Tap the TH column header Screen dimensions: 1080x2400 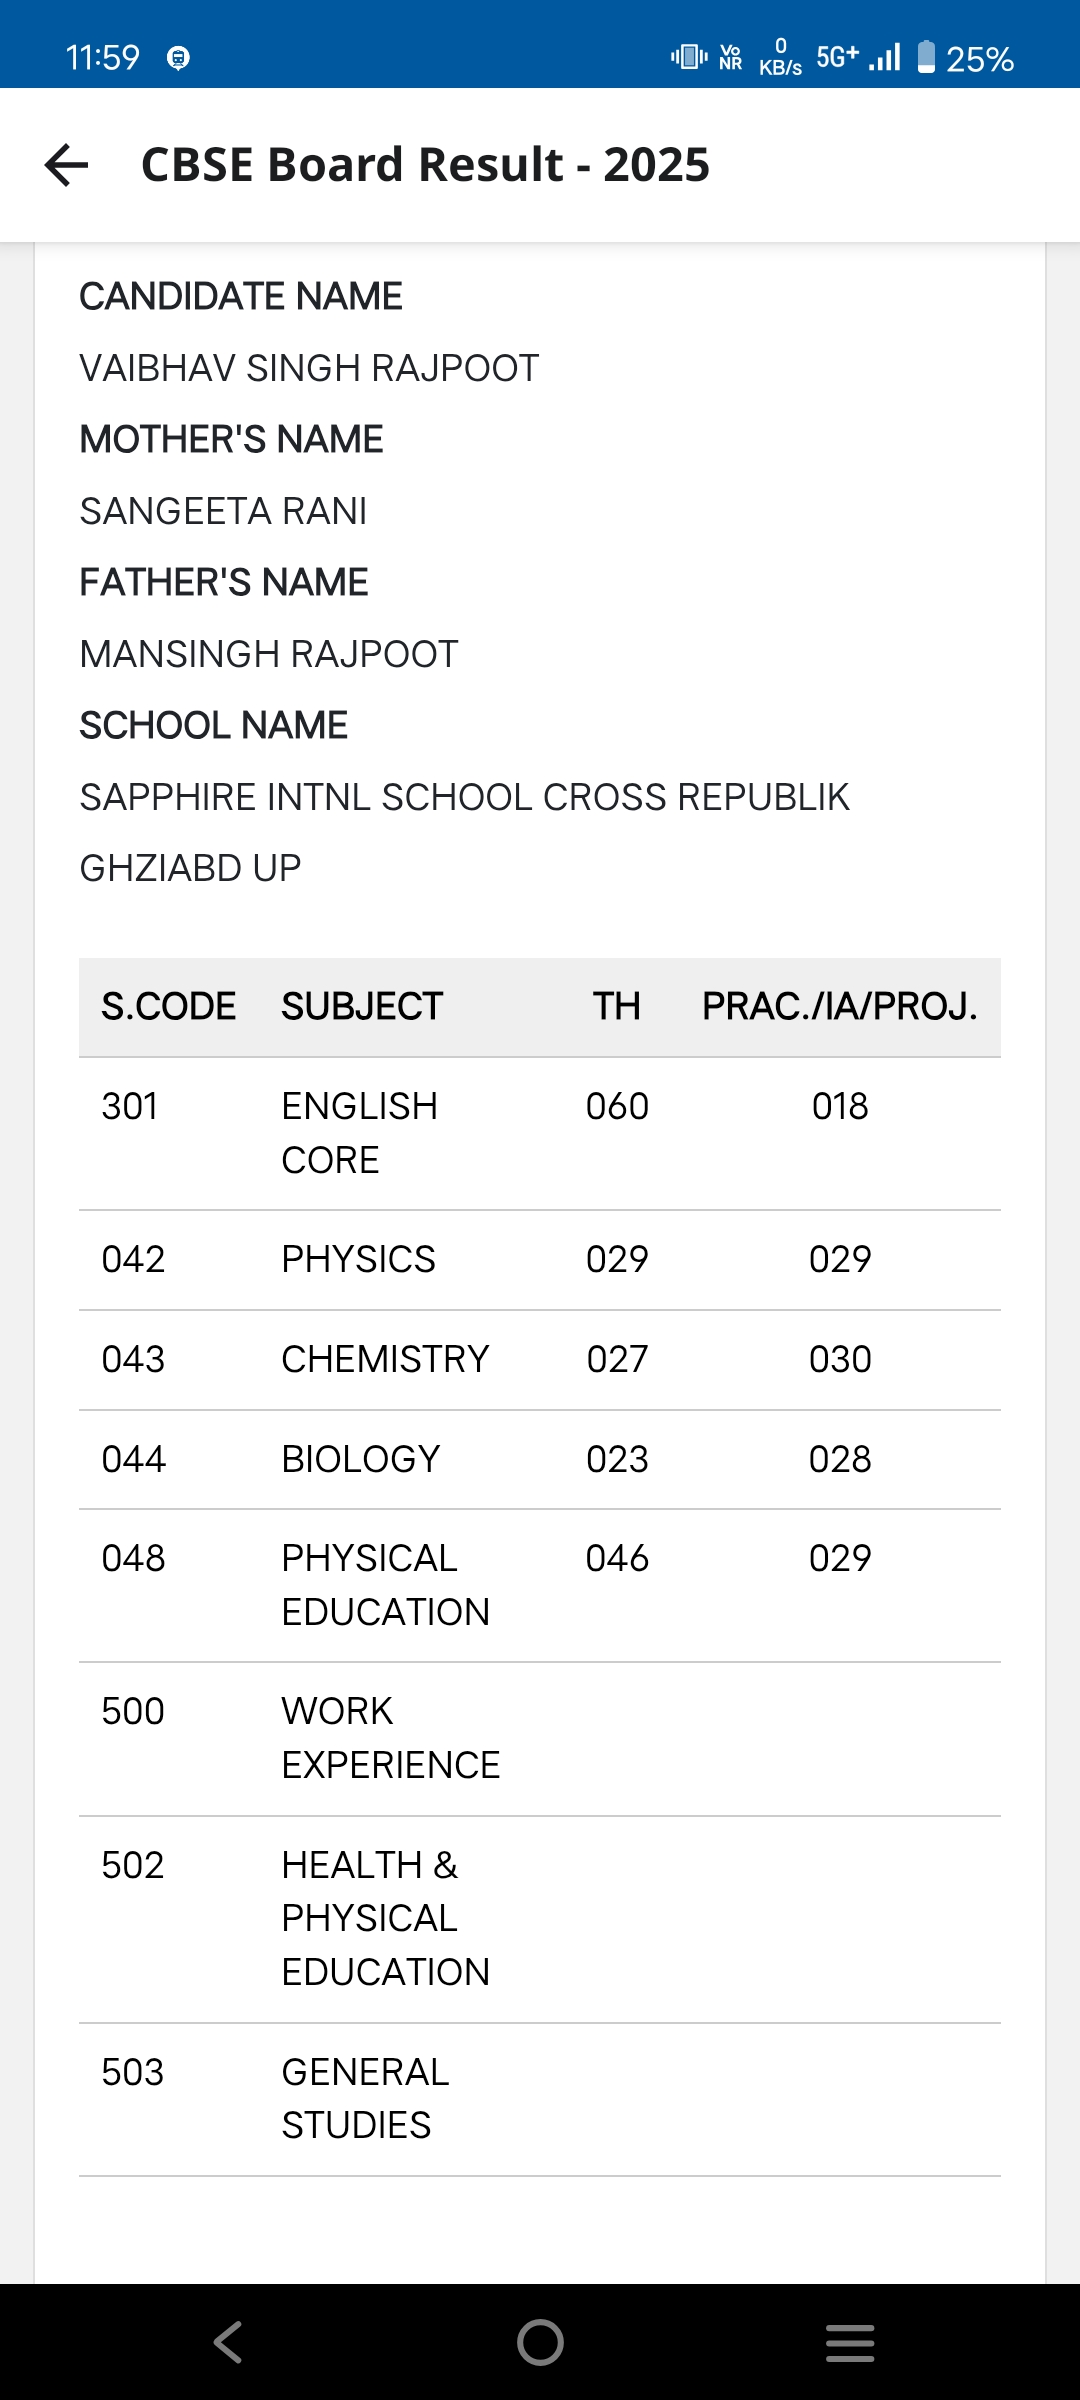click(616, 1006)
